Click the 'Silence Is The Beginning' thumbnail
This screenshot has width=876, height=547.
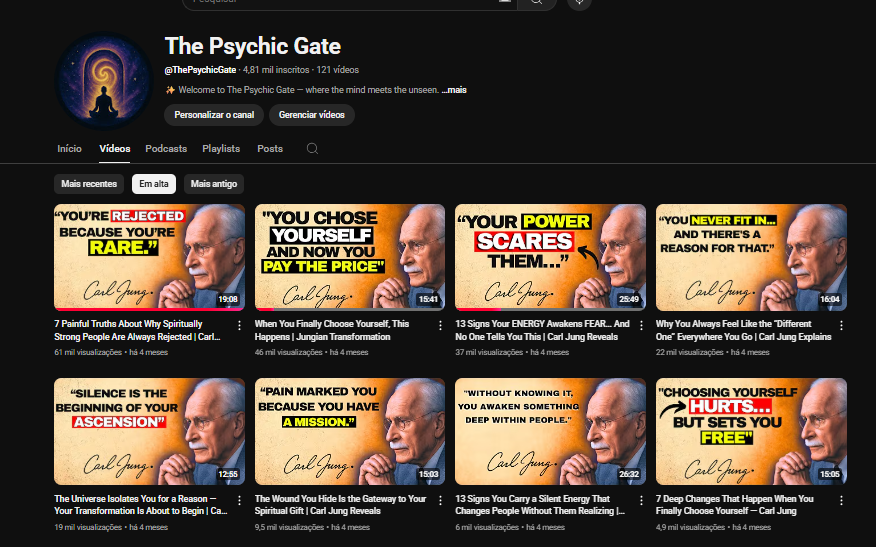149,432
